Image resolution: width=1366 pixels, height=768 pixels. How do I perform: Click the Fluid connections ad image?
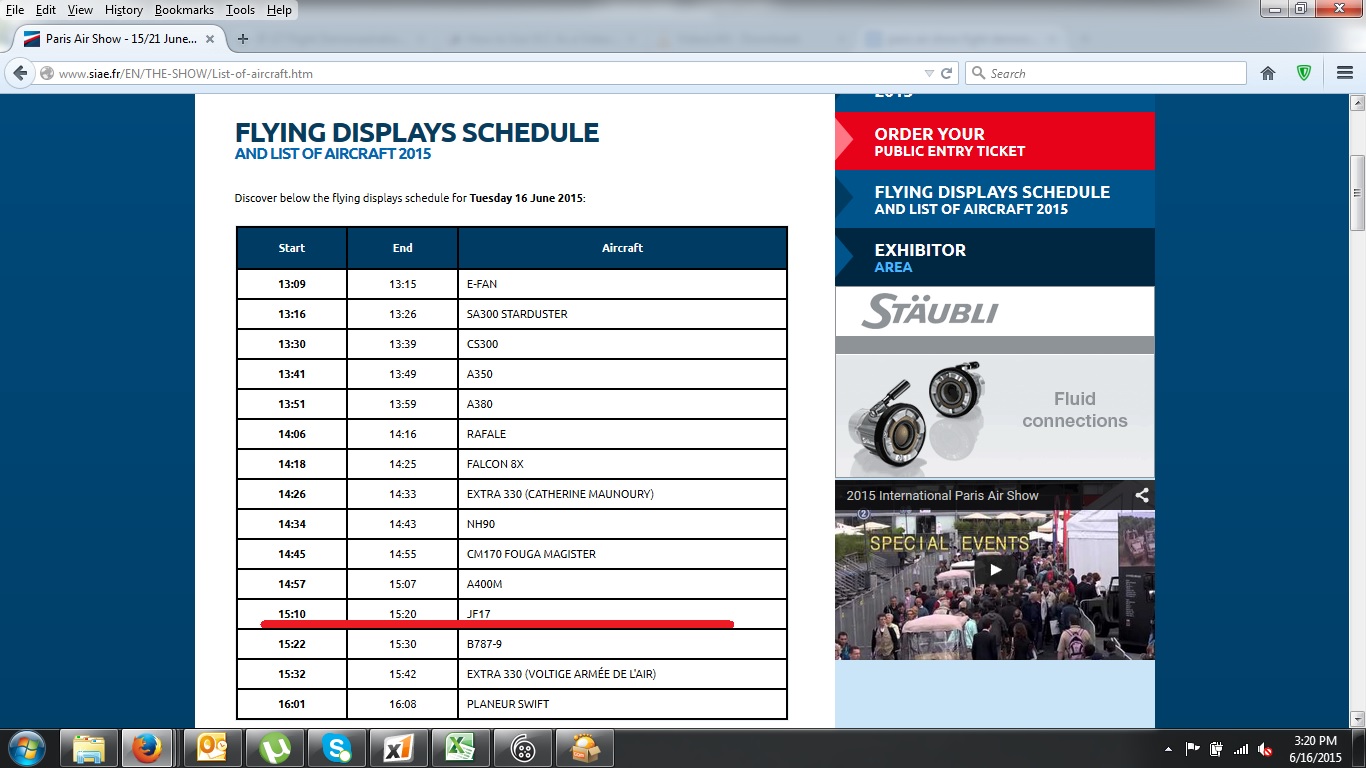click(994, 416)
